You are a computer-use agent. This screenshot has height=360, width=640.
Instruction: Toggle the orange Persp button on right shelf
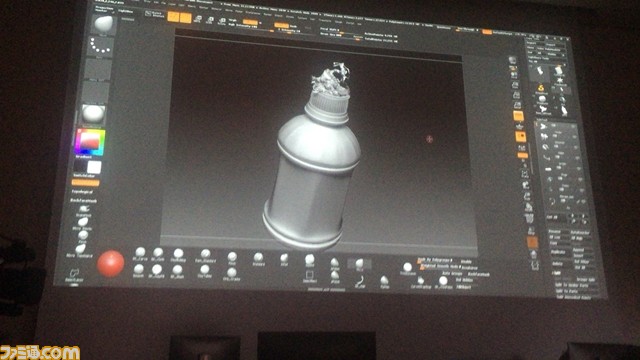[518, 116]
